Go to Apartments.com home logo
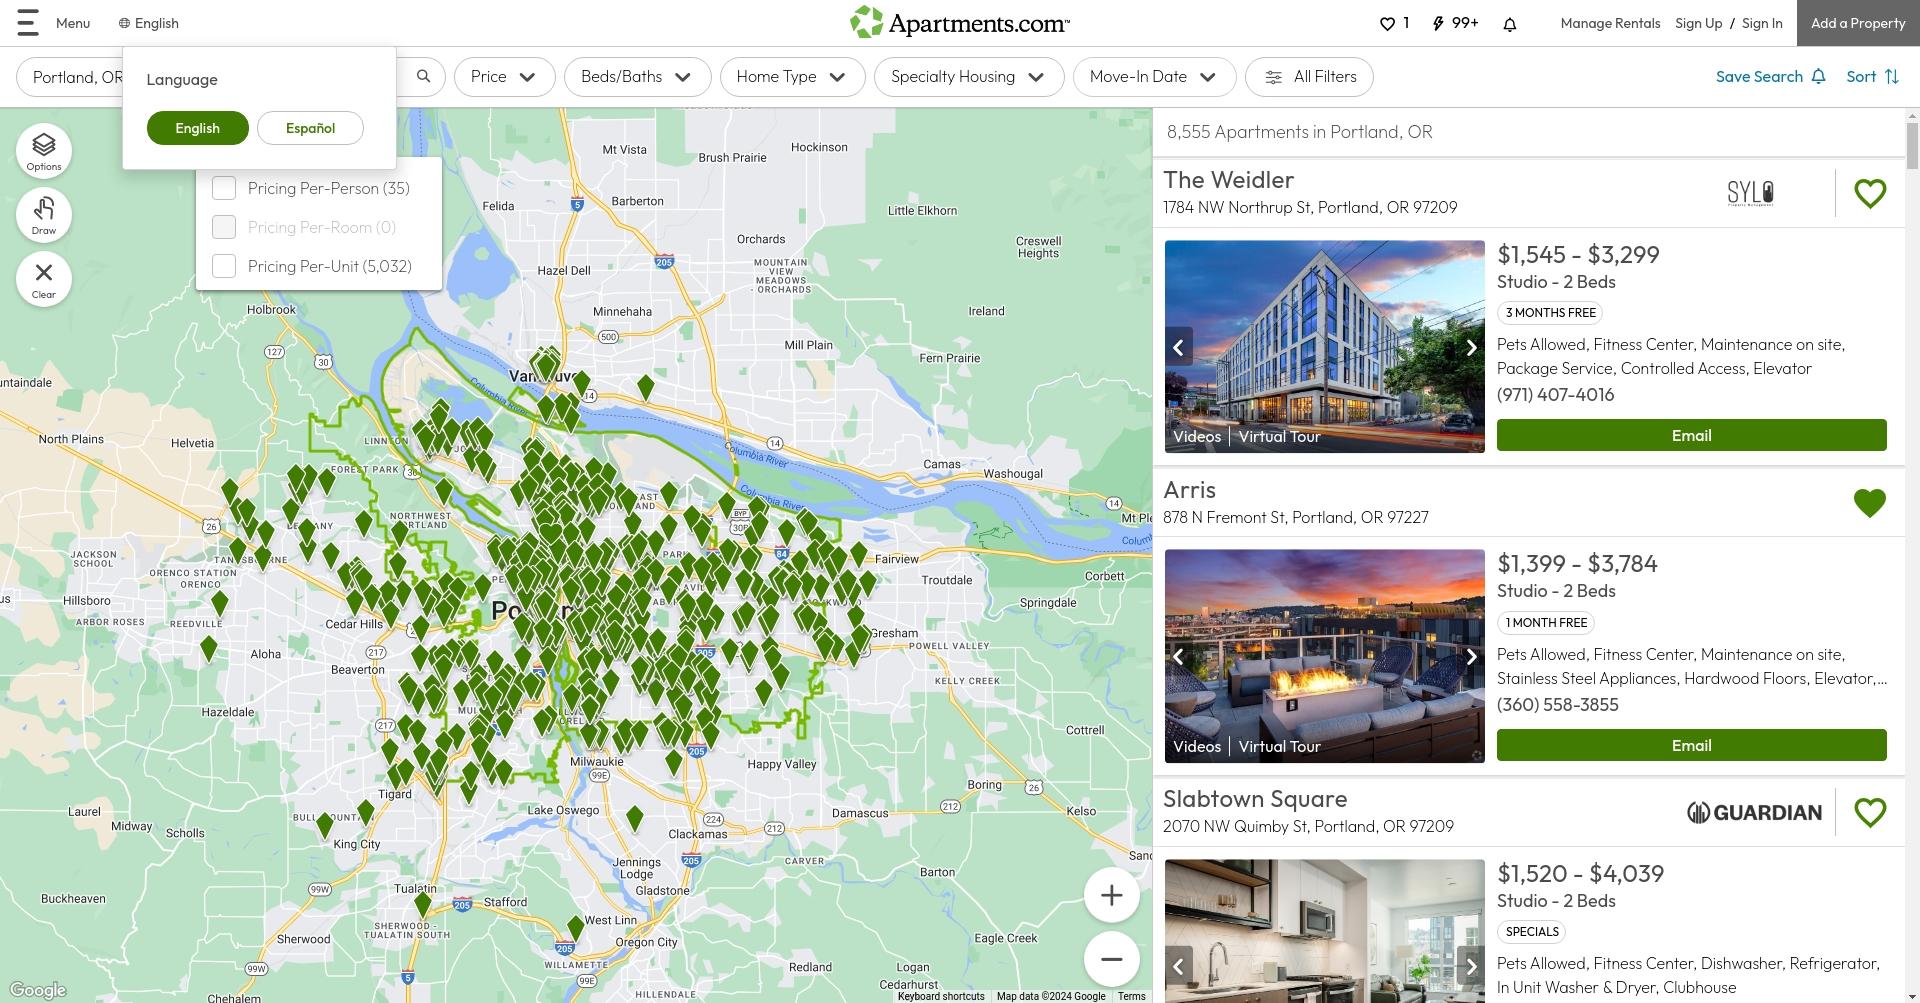 pos(960,22)
